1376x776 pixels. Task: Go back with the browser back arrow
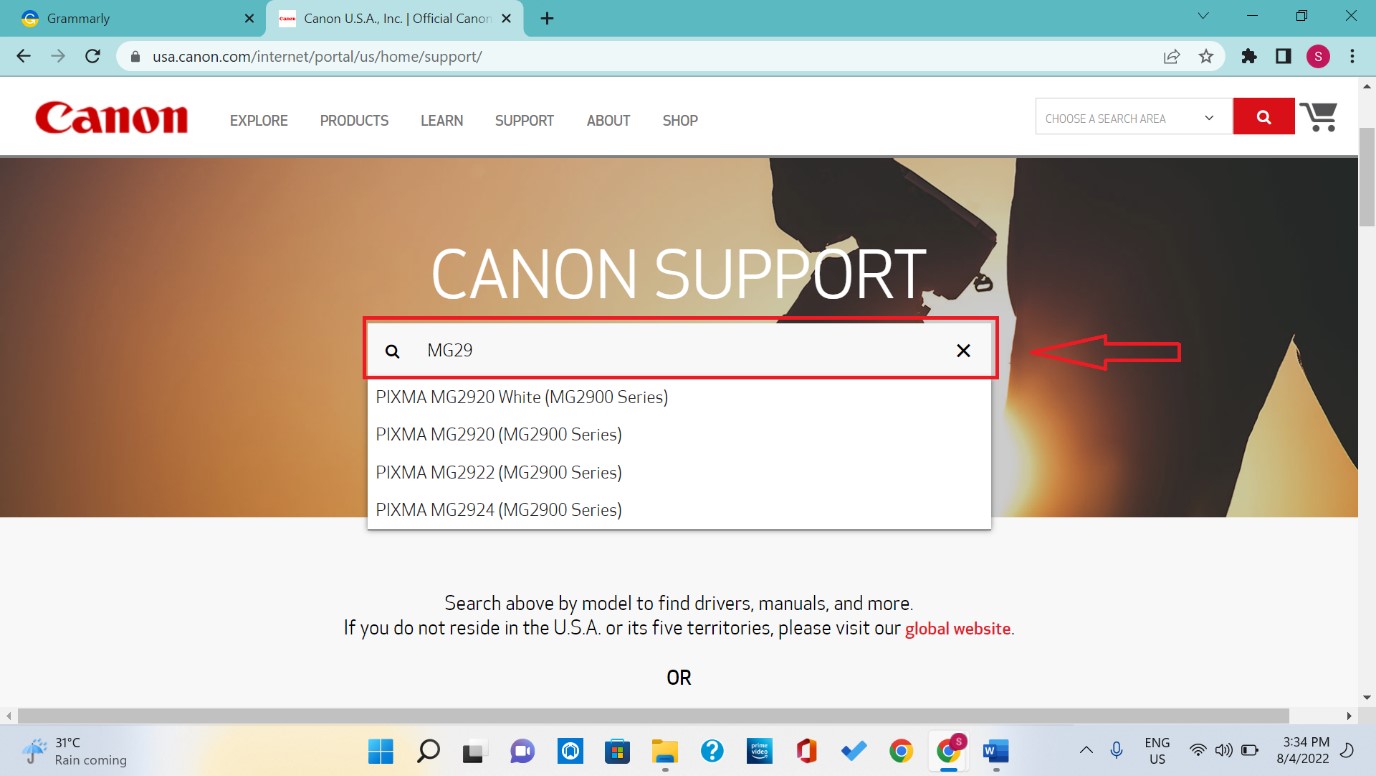[24, 56]
